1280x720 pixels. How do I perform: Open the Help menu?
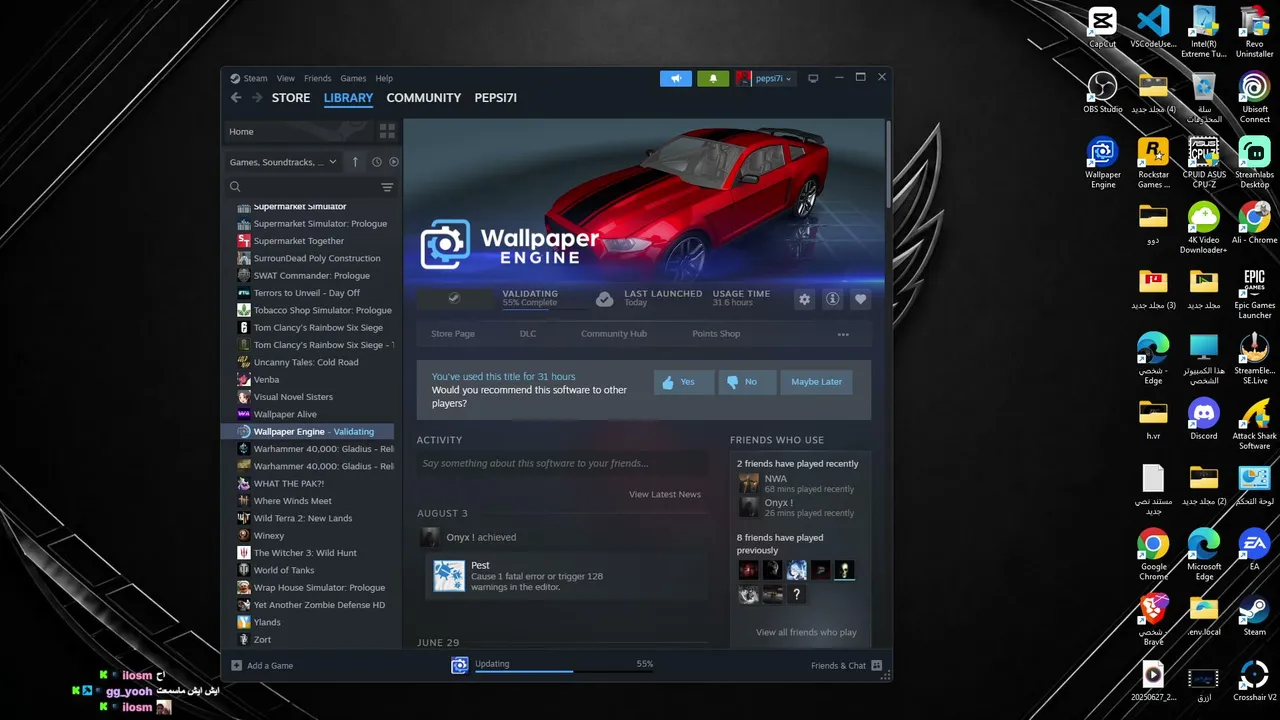coord(384,78)
